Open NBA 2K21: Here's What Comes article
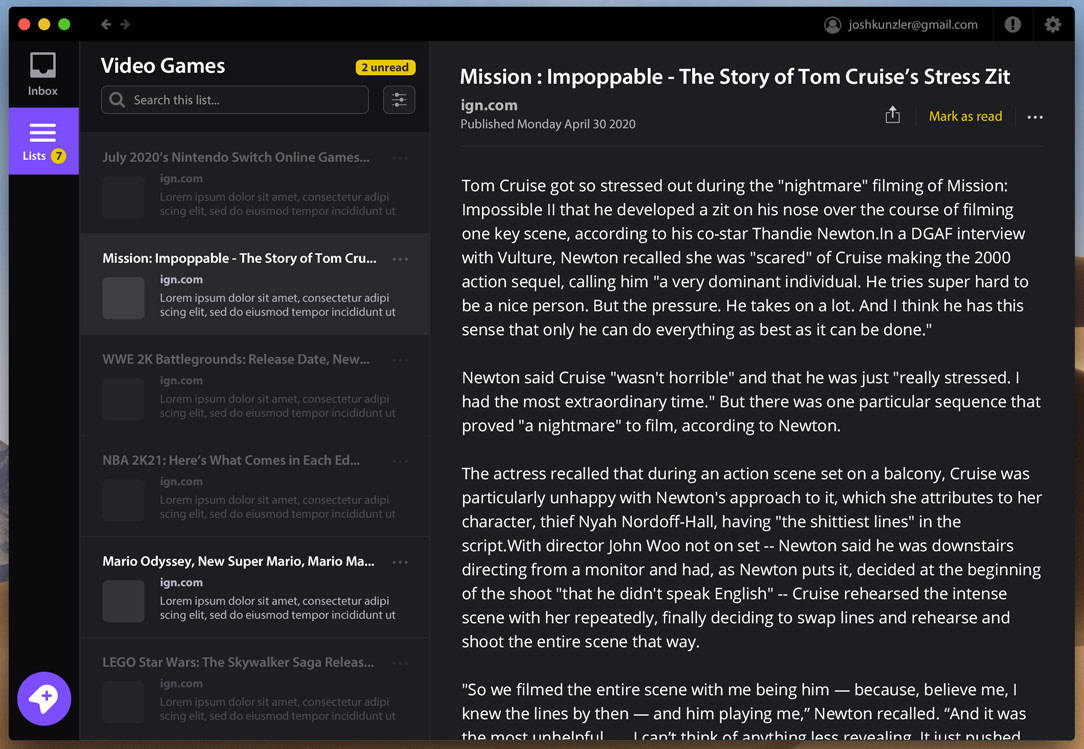 231,460
